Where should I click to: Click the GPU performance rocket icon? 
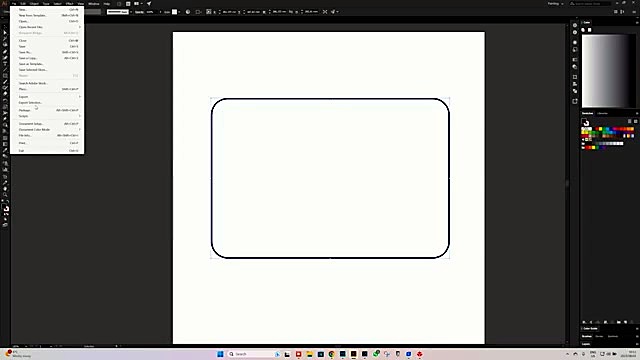tap(149, 4)
